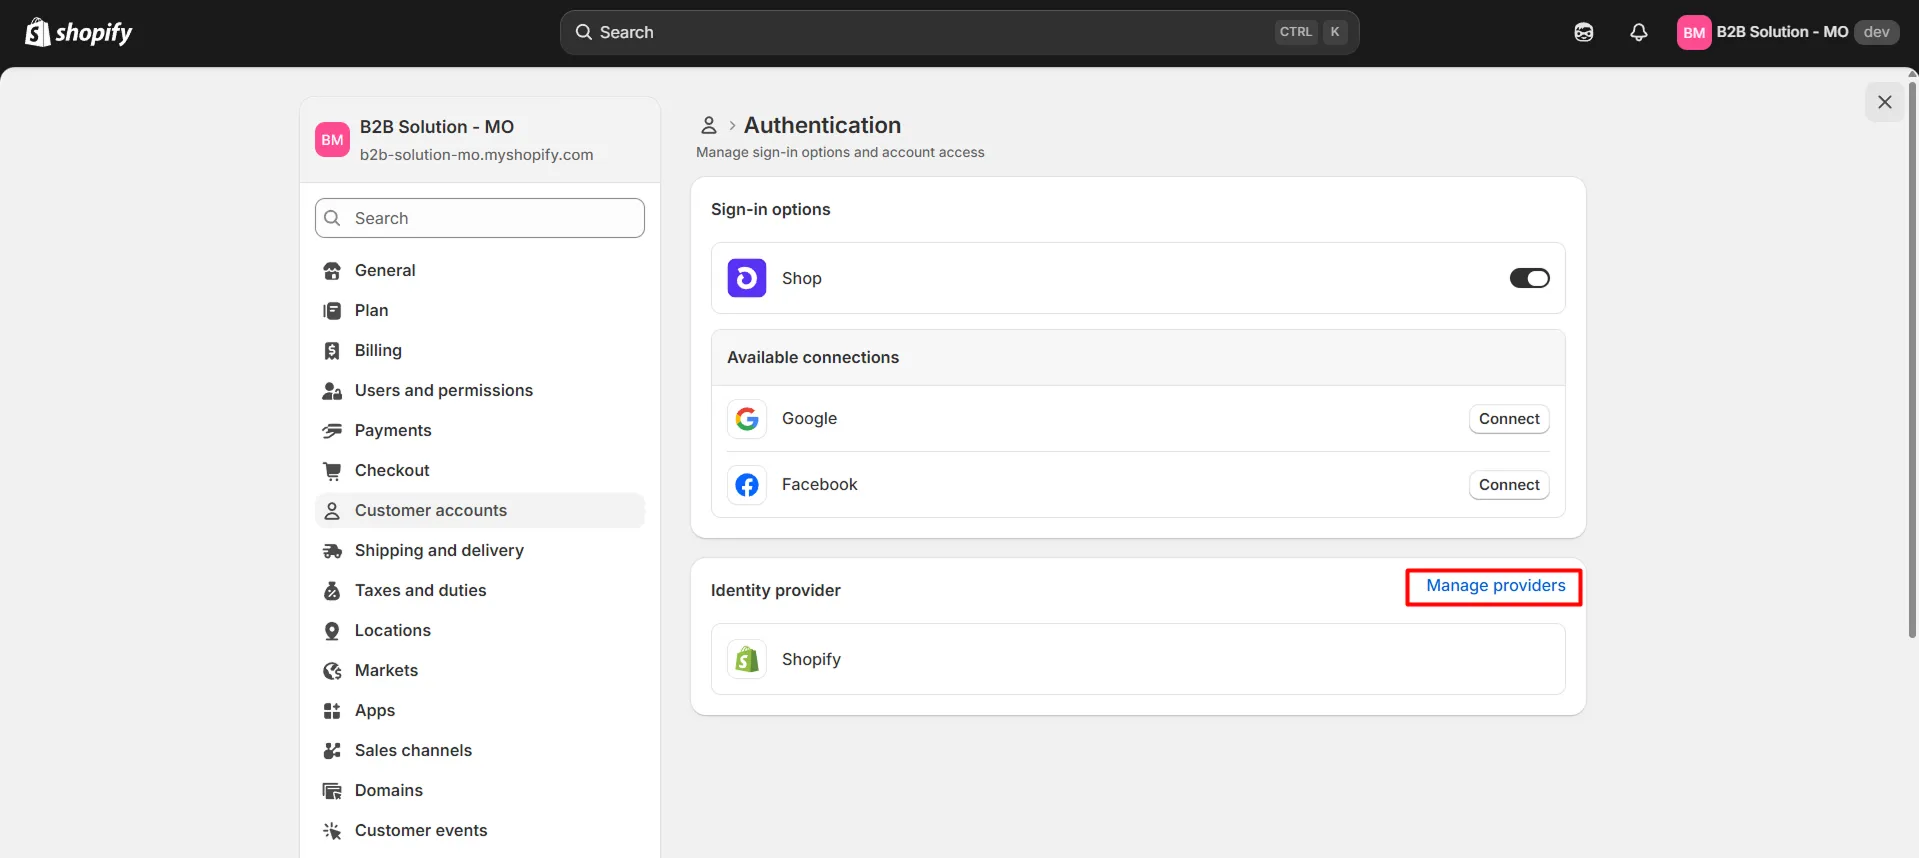Open Checkout settings

pos(480,470)
